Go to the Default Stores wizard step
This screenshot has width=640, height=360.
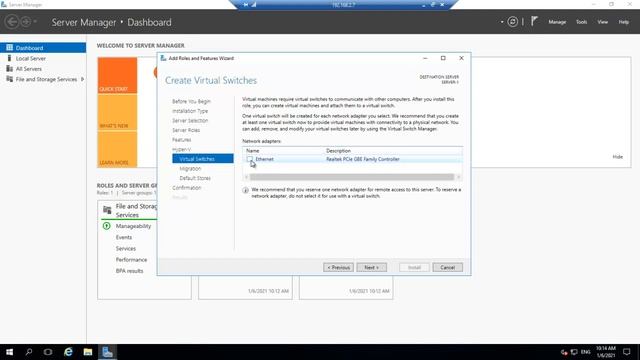click(x=195, y=178)
